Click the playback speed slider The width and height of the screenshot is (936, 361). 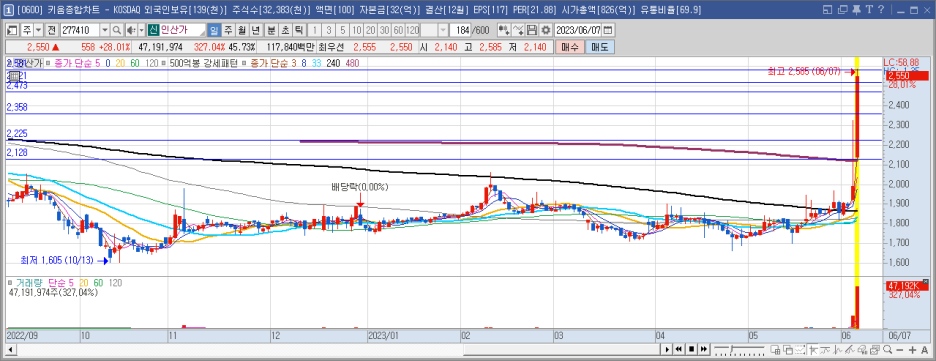coord(739,349)
